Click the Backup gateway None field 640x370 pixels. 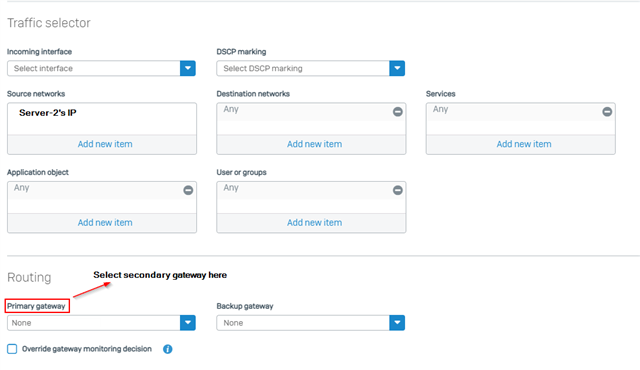tap(303, 323)
